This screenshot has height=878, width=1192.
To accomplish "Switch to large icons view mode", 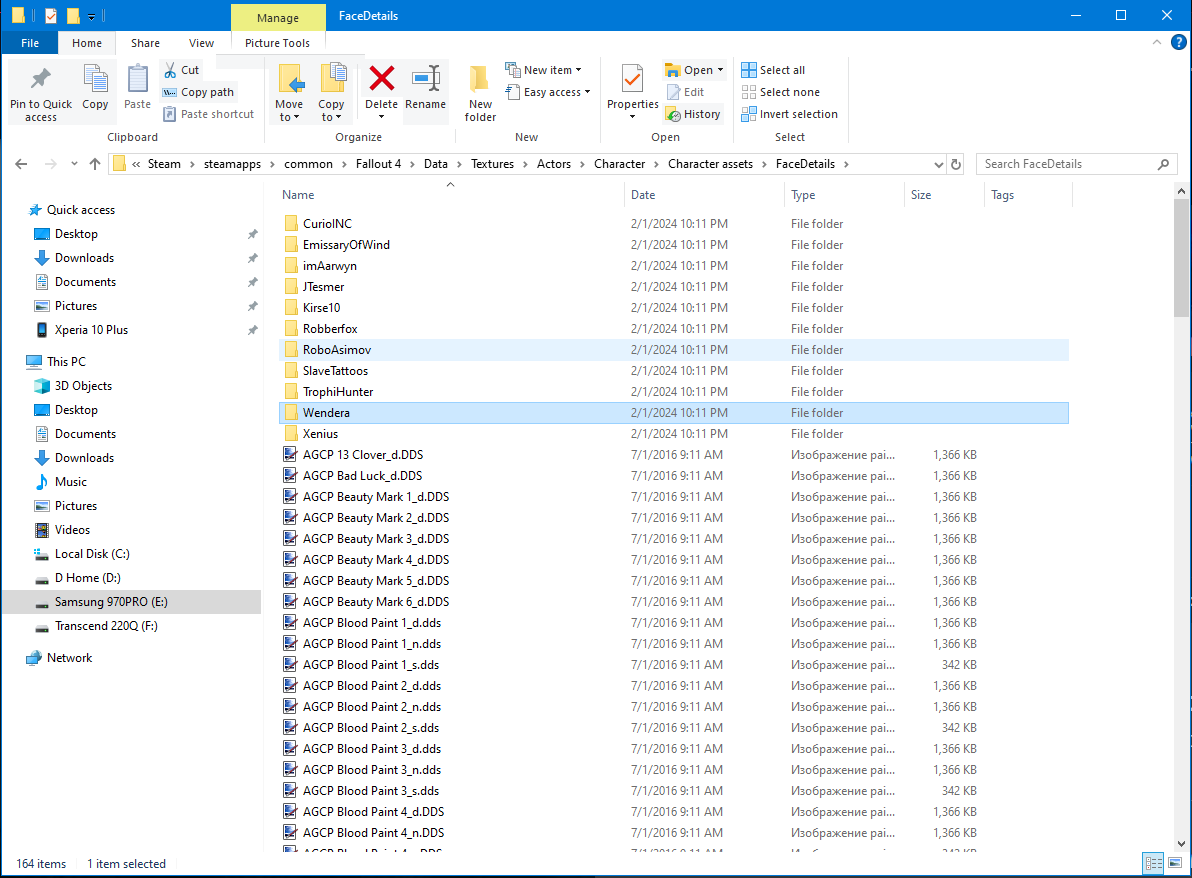I will (1175, 863).
